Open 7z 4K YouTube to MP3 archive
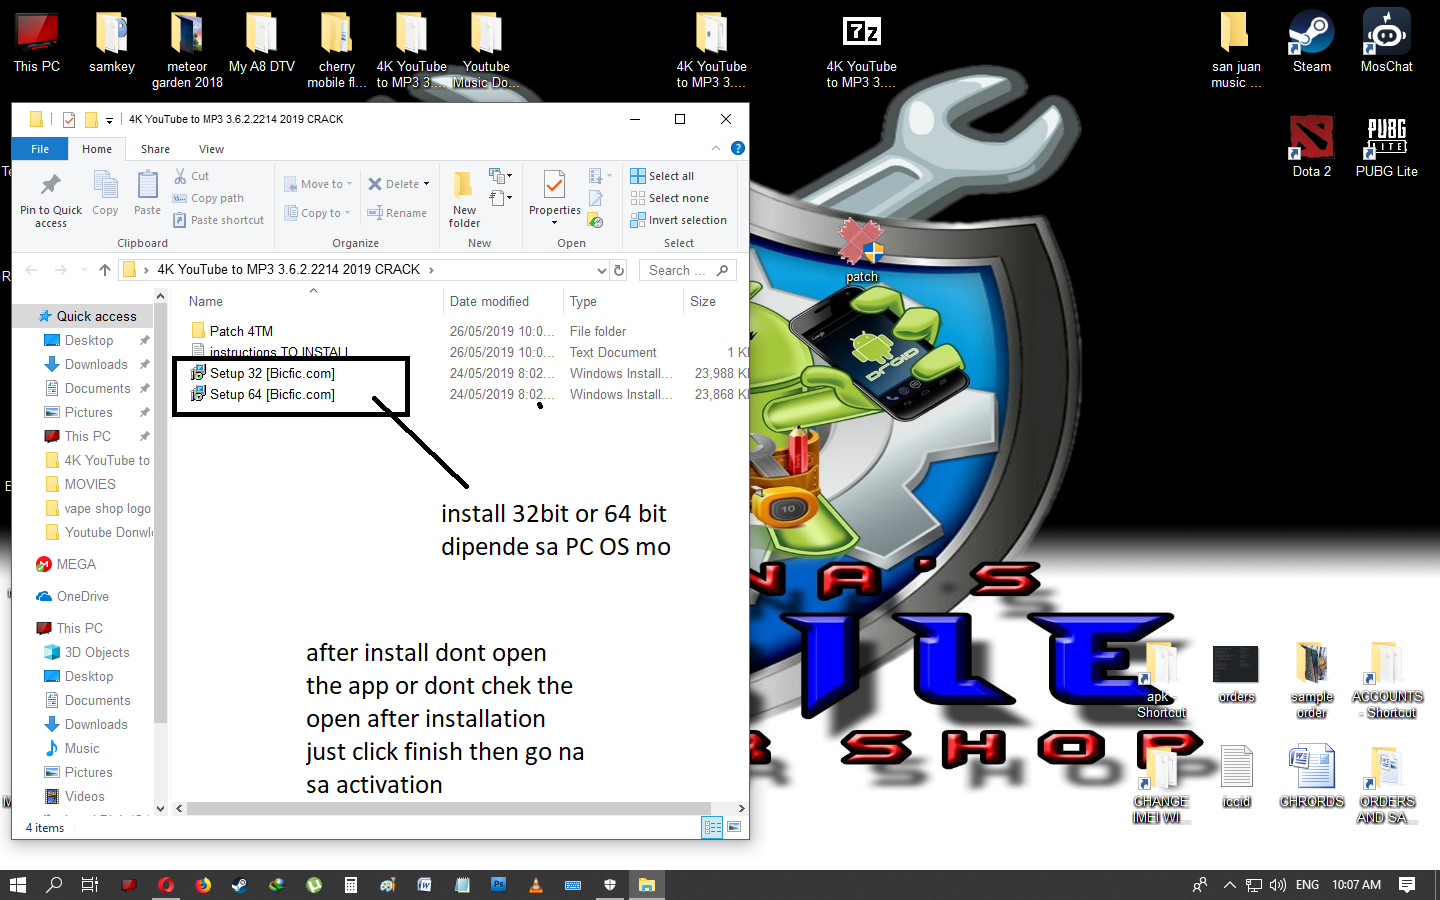The width and height of the screenshot is (1440, 900). coord(861,50)
